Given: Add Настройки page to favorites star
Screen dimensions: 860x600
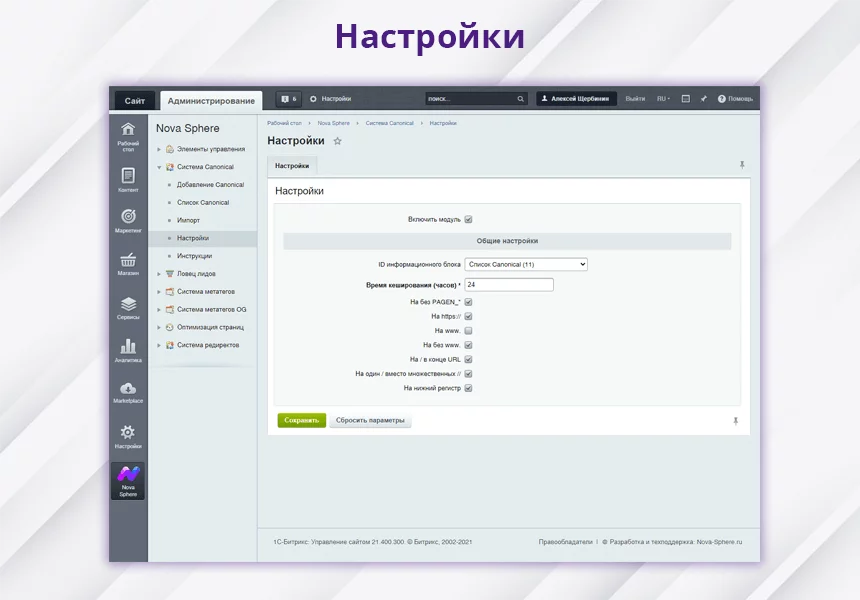Looking at the screenshot, I should tap(337, 142).
